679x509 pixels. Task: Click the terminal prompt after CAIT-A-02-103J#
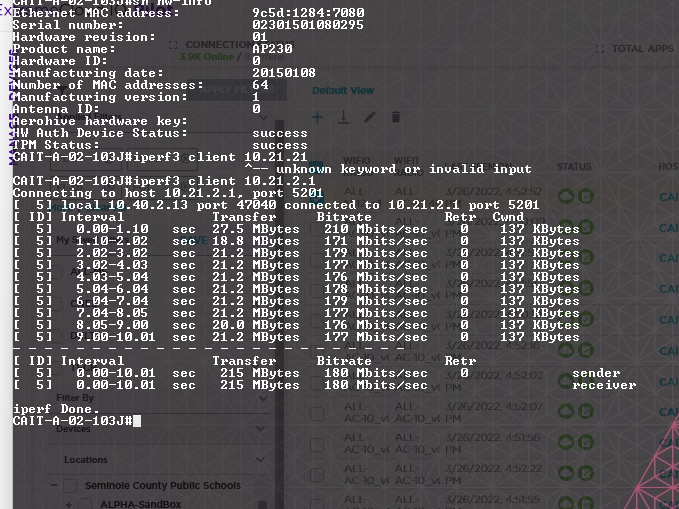[x=137, y=421]
